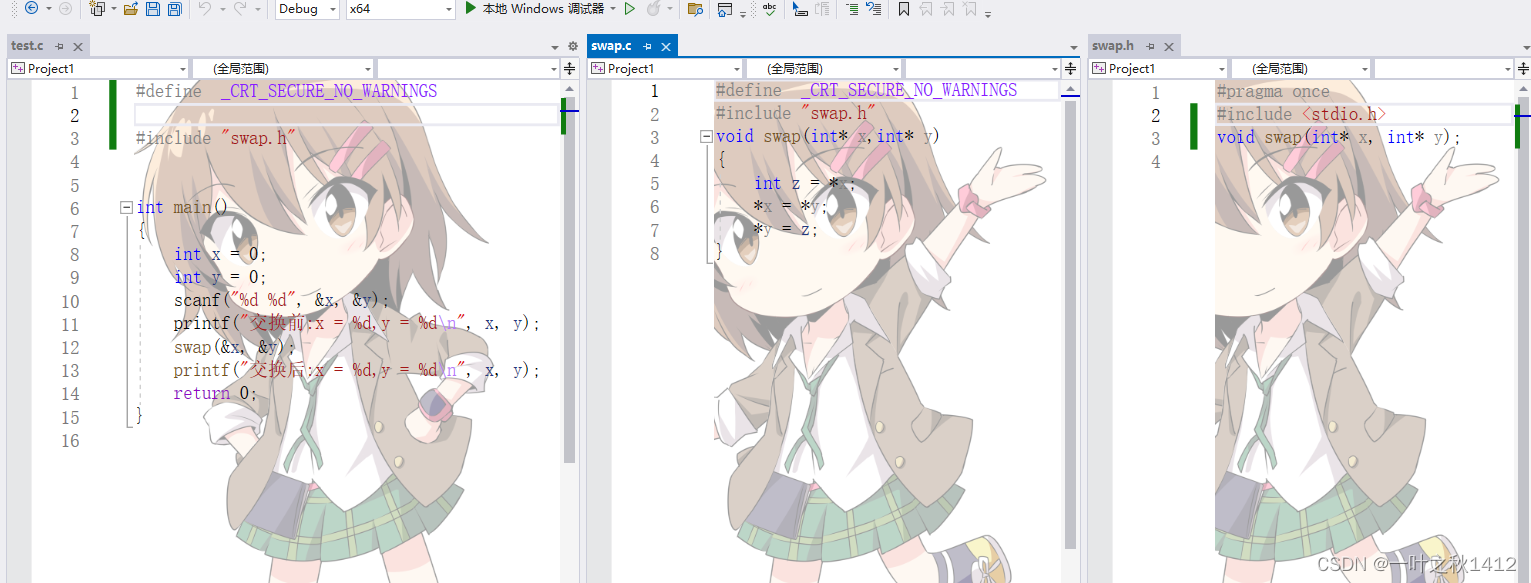Open member dropdown in swap.h pane

point(1443,68)
